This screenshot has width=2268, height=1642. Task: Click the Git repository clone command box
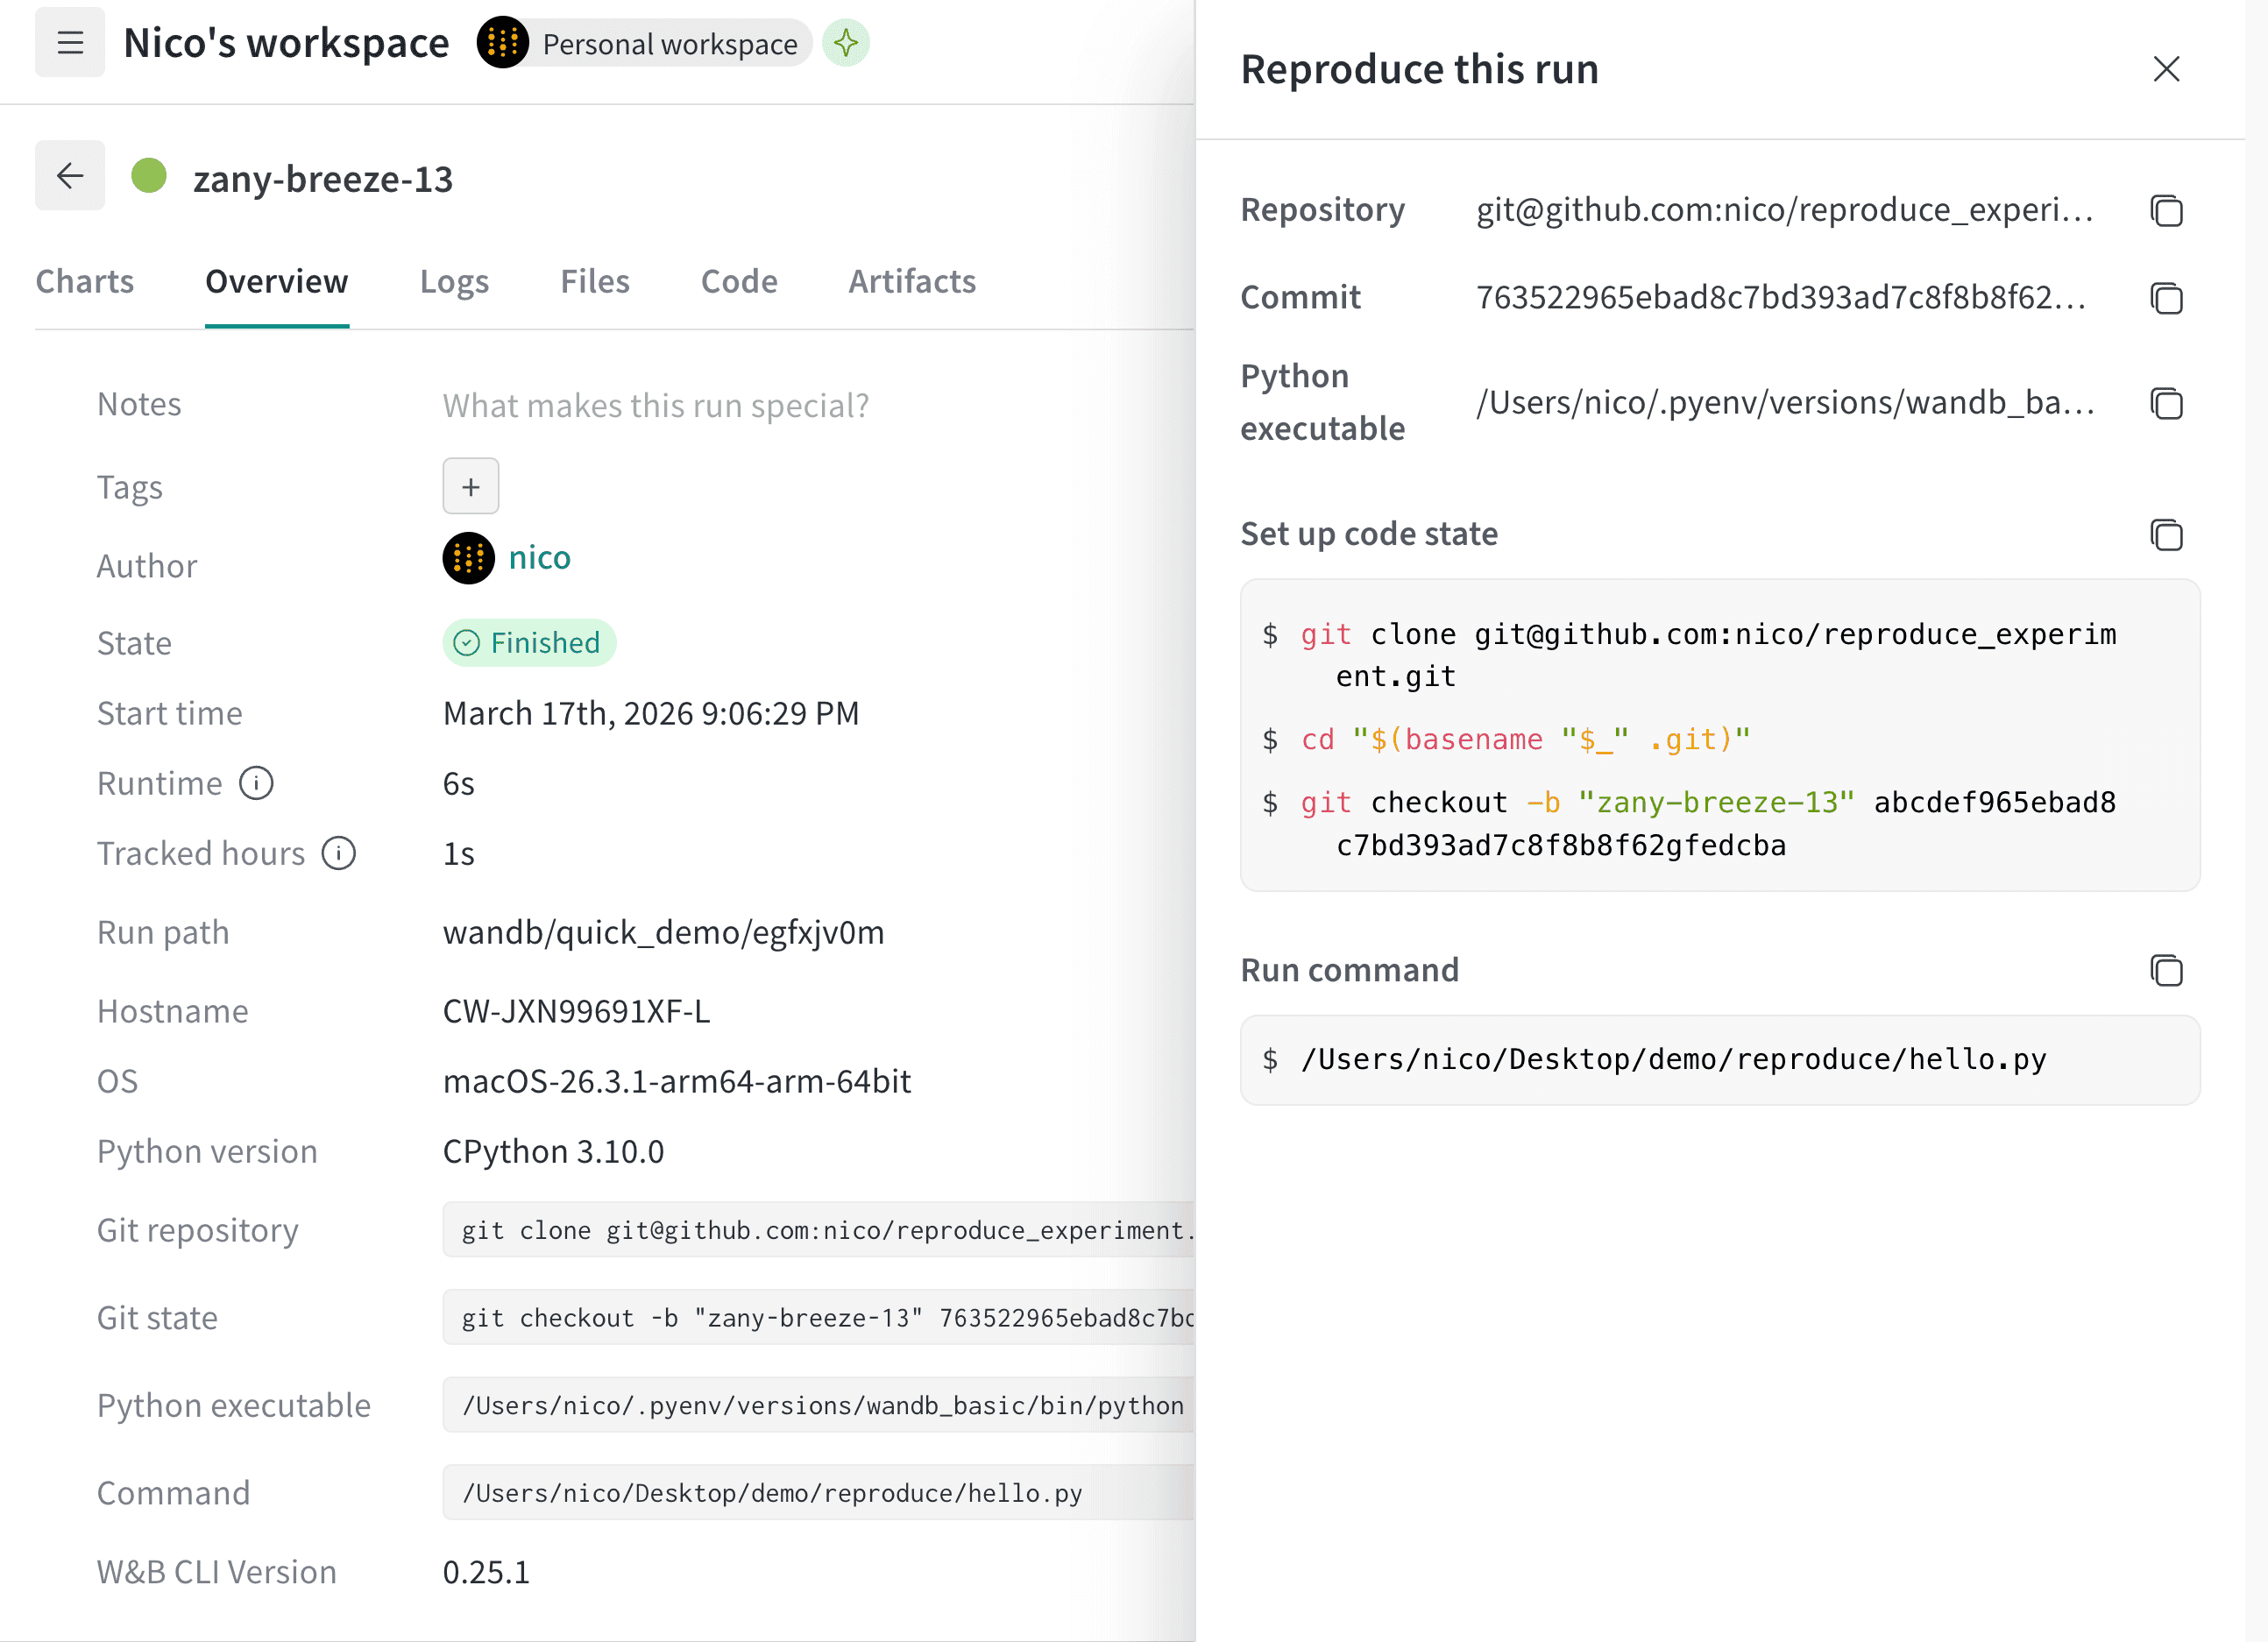pos(818,1229)
